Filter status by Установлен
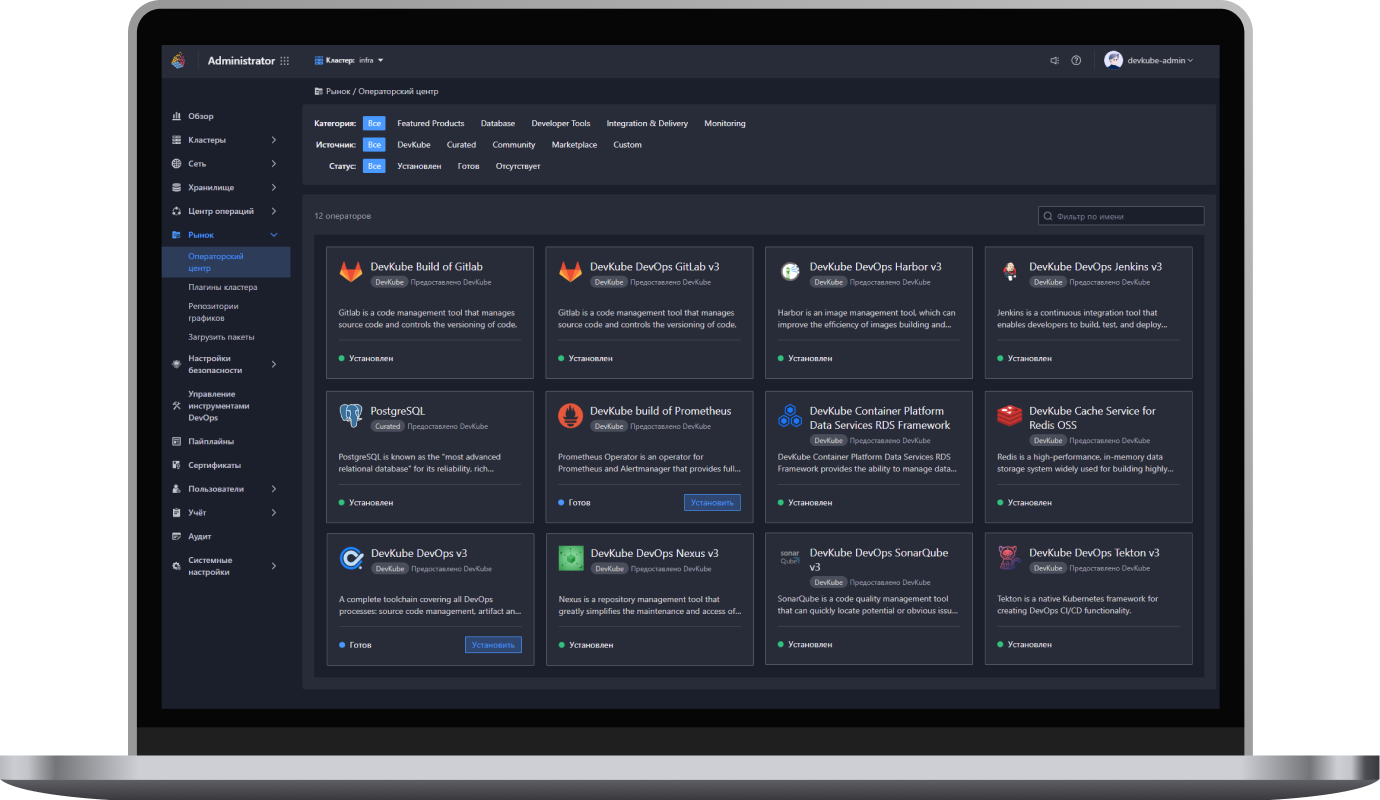Screen dimensions: 1380x800 [x=419, y=166]
